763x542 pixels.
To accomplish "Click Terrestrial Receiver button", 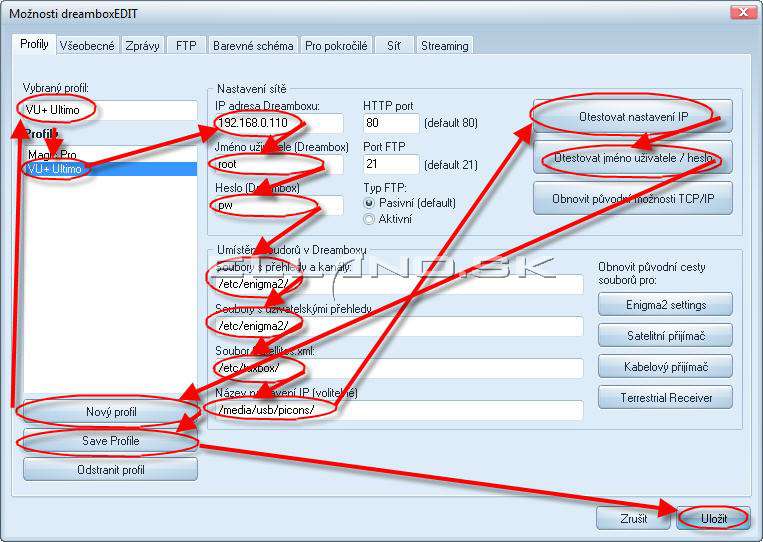I will pos(665,397).
